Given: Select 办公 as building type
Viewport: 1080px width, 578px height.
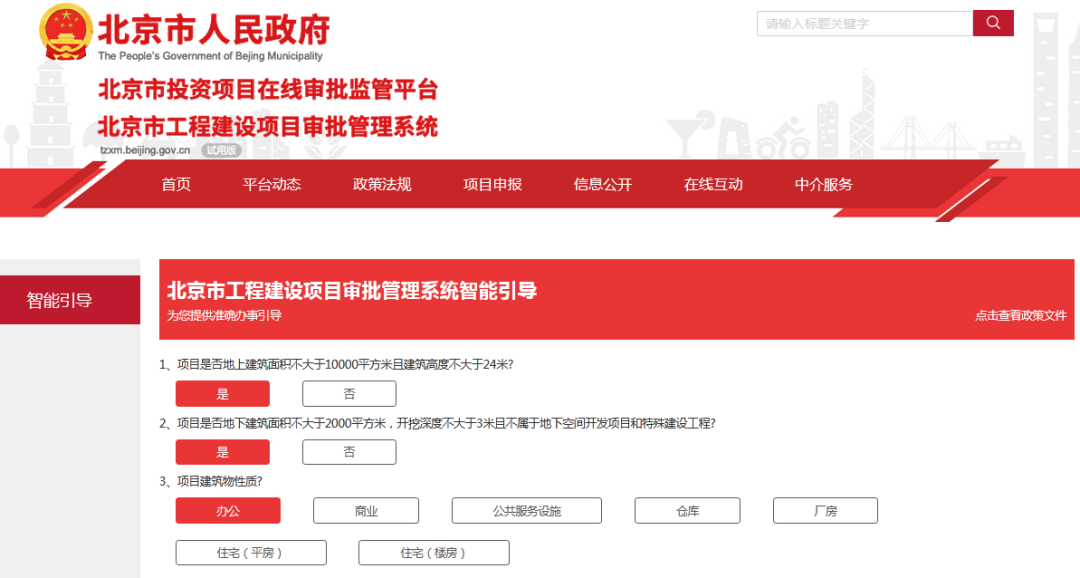Looking at the screenshot, I should click(228, 511).
